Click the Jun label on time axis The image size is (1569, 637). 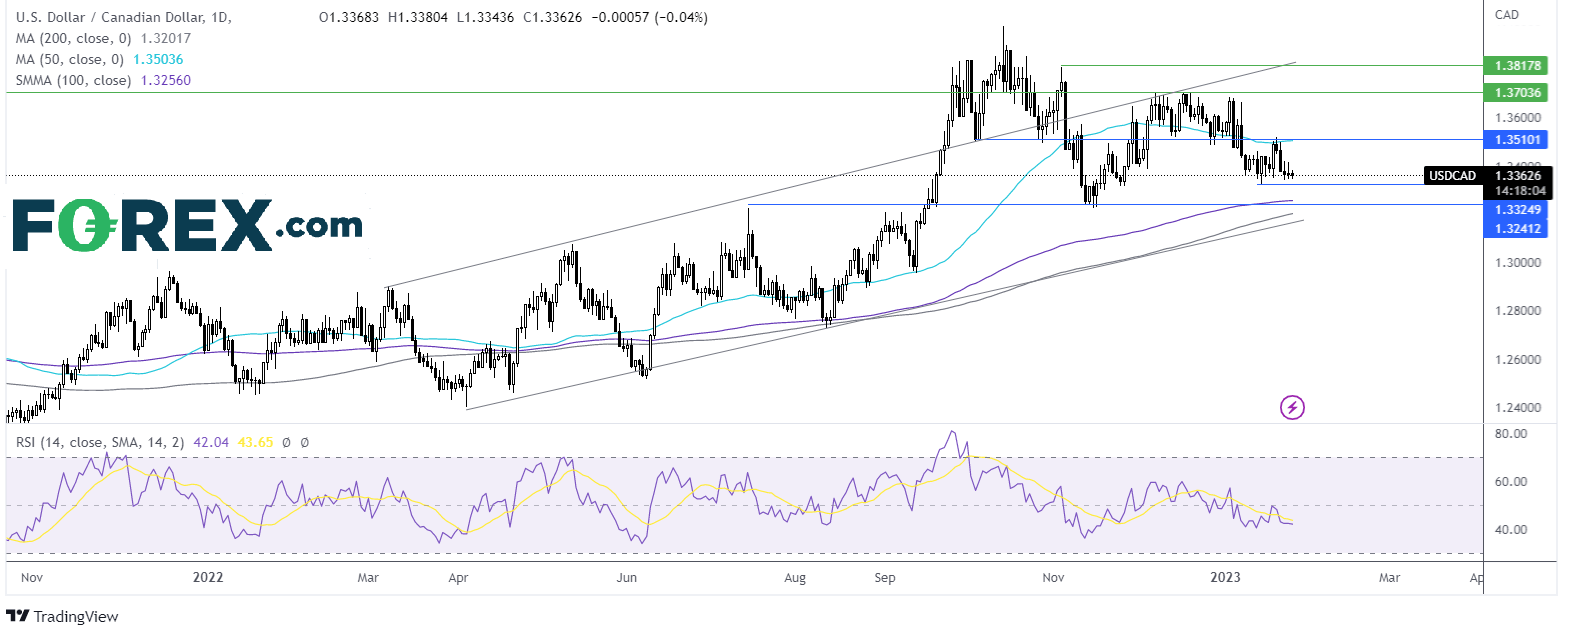(x=626, y=577)
